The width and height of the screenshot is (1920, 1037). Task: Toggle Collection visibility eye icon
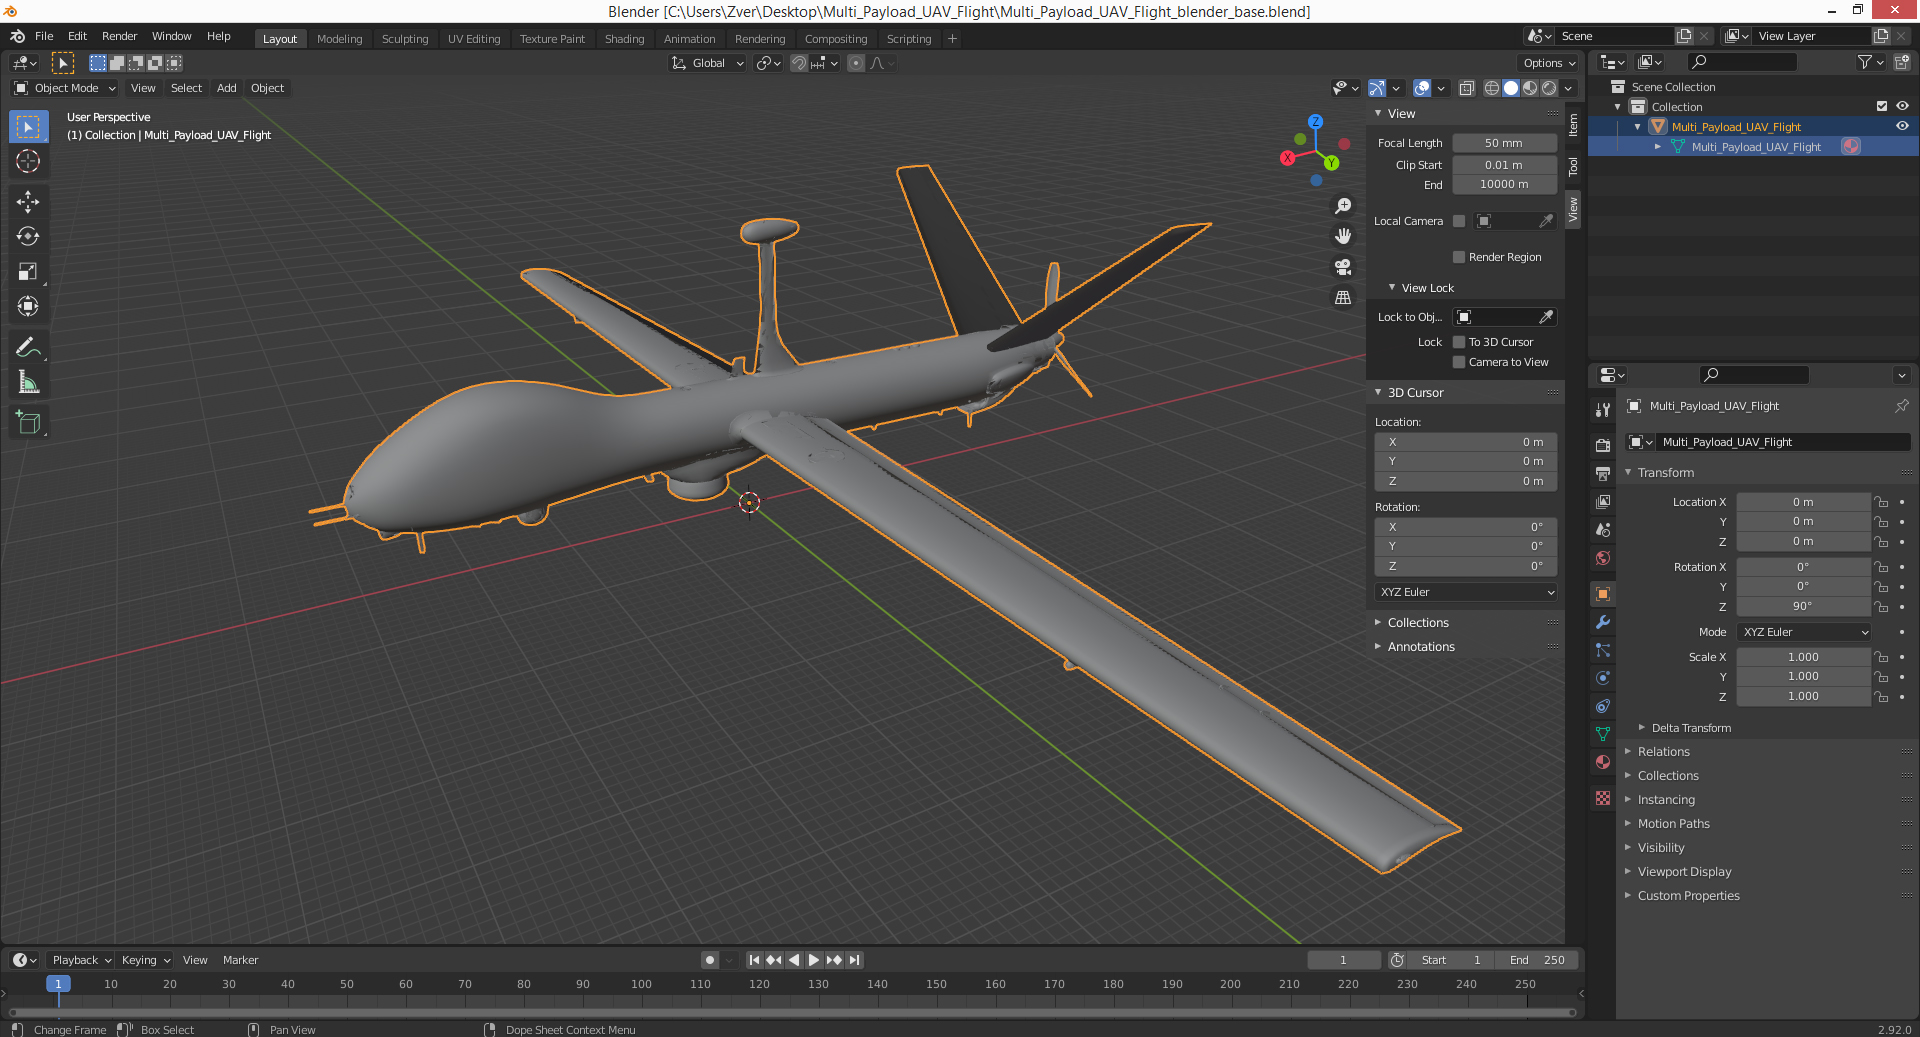[1902, 106]
